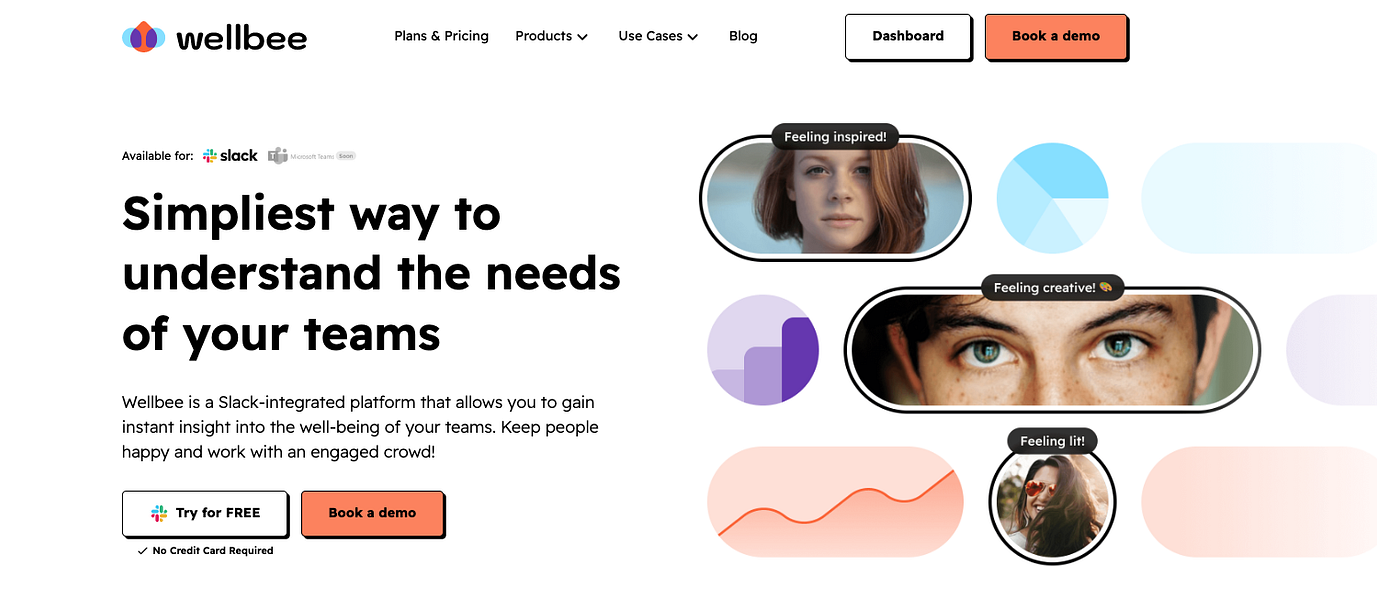Viewport: 1377px width, 600px height.
Task: Click the Try for FREE button
Action: (x=205, y=513)
